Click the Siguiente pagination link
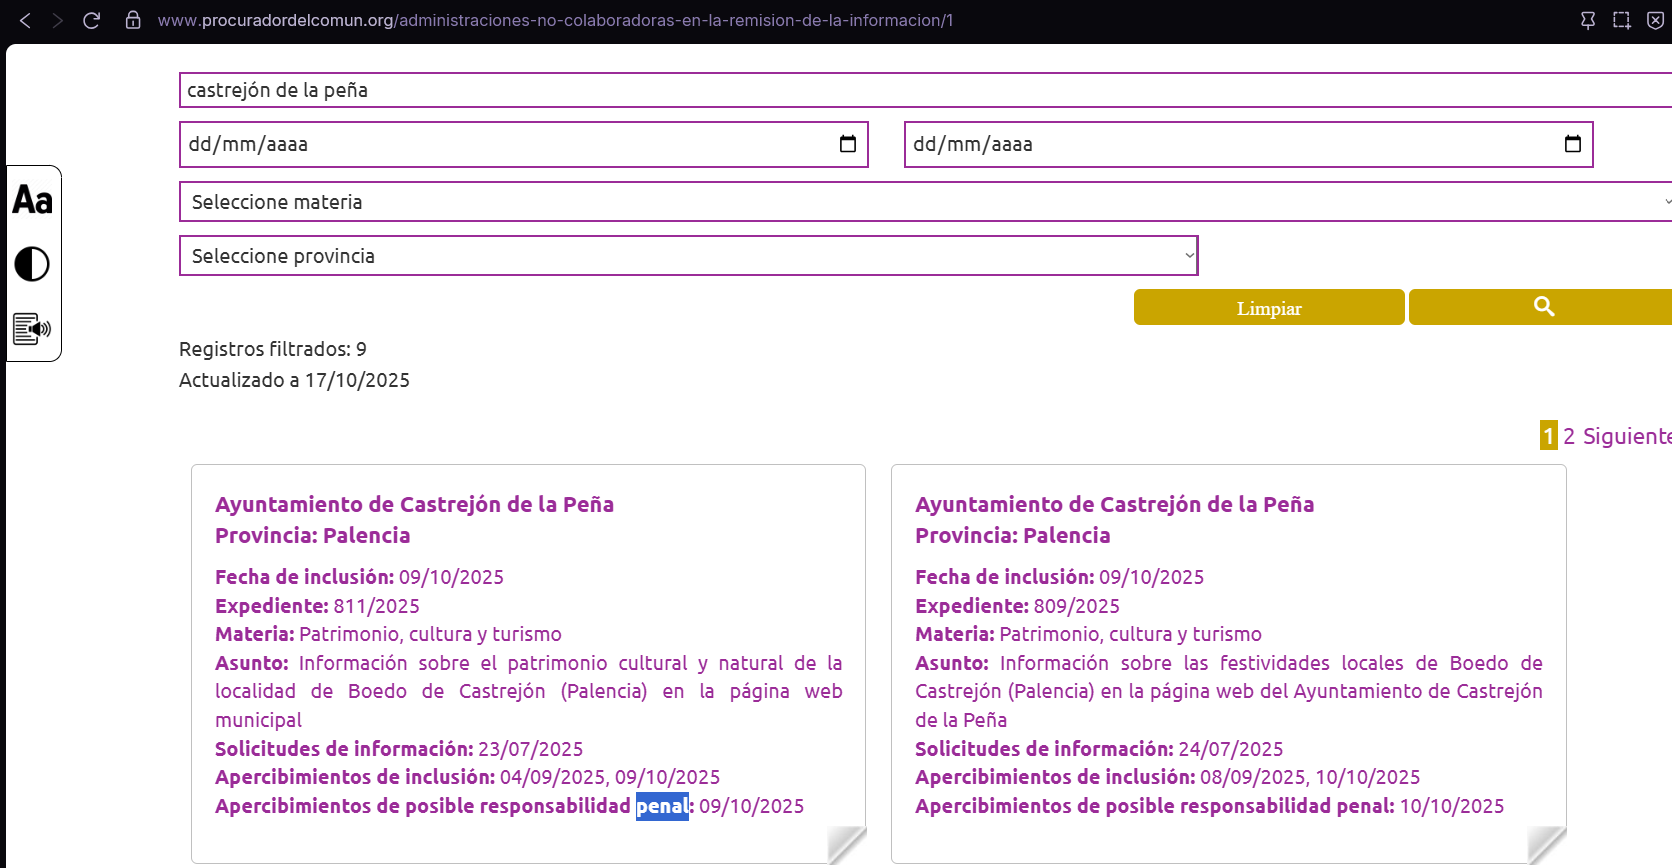 [x=1626, y=436]
